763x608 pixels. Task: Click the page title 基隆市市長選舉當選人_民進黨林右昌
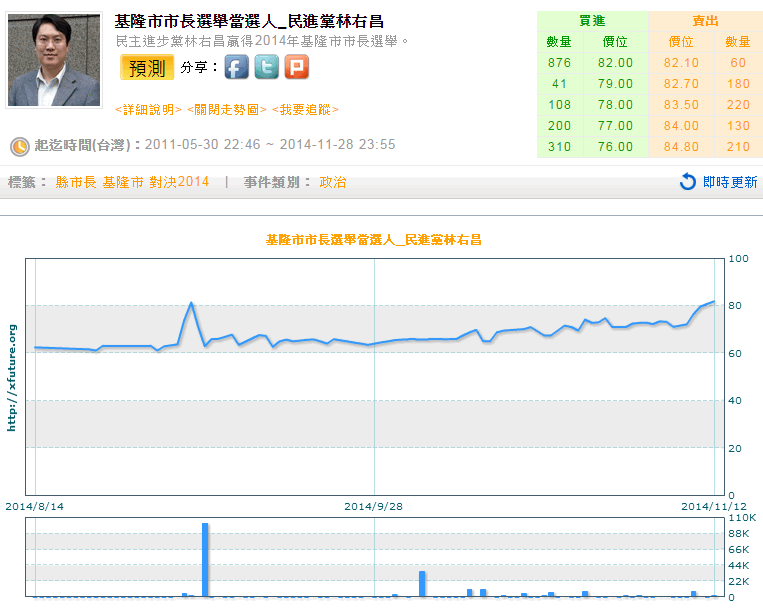[249, 21]
